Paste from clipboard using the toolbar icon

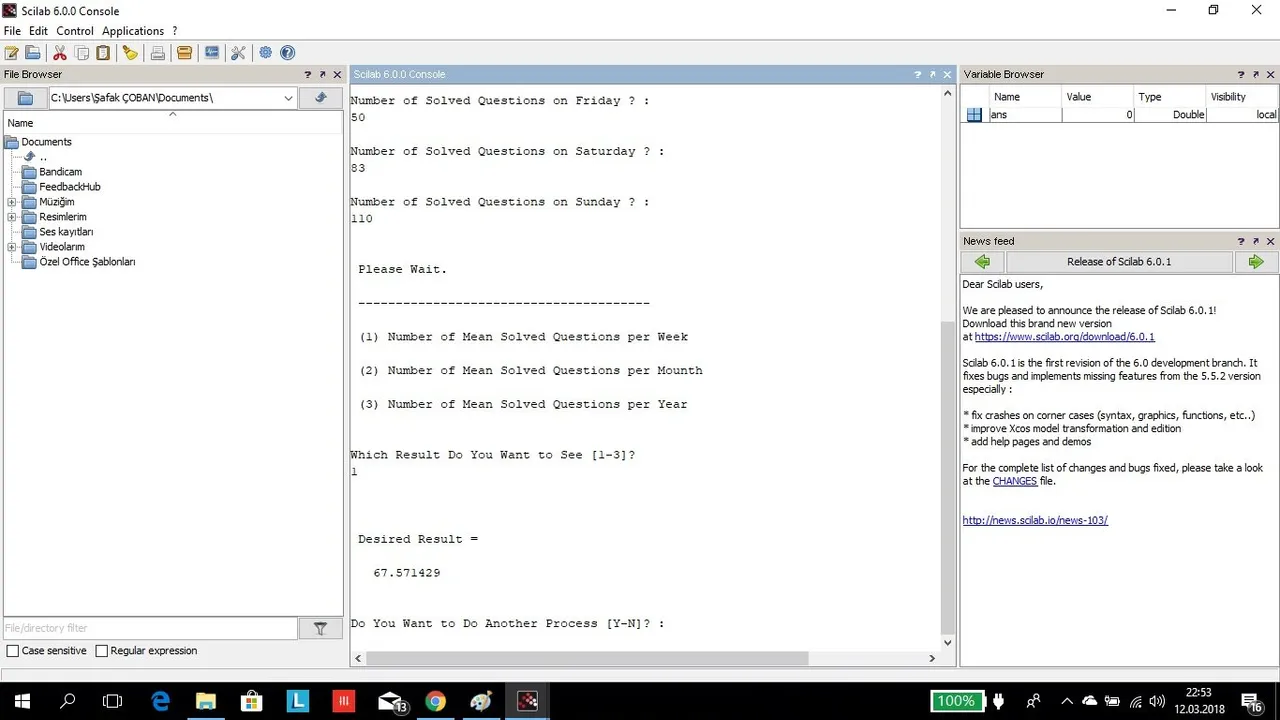pyautogui.click(x=103, y=53)
